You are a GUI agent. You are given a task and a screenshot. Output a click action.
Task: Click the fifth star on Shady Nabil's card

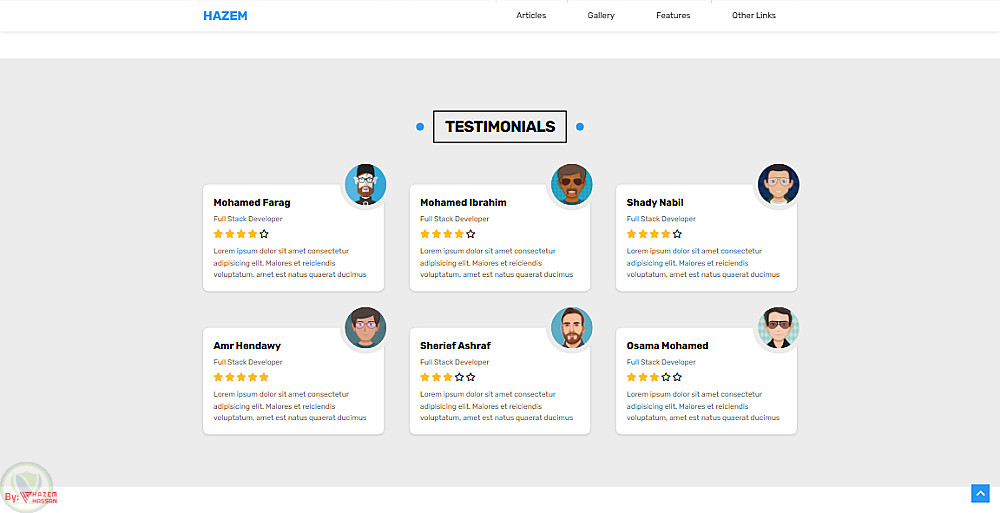(x=677, y=234)
